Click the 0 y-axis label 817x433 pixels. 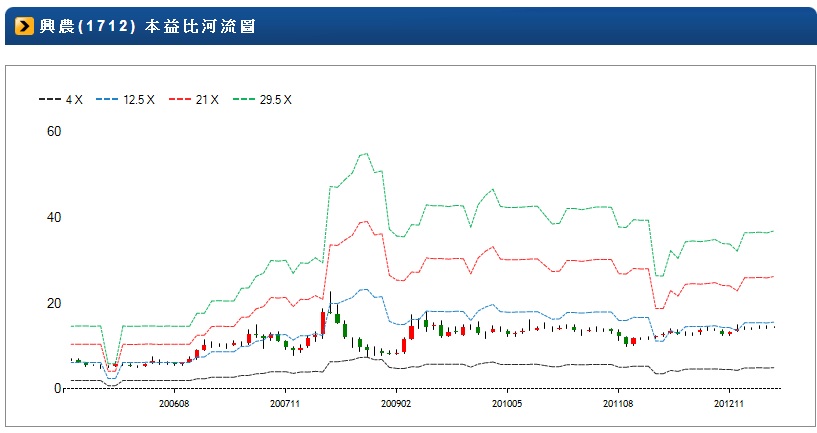58,389
